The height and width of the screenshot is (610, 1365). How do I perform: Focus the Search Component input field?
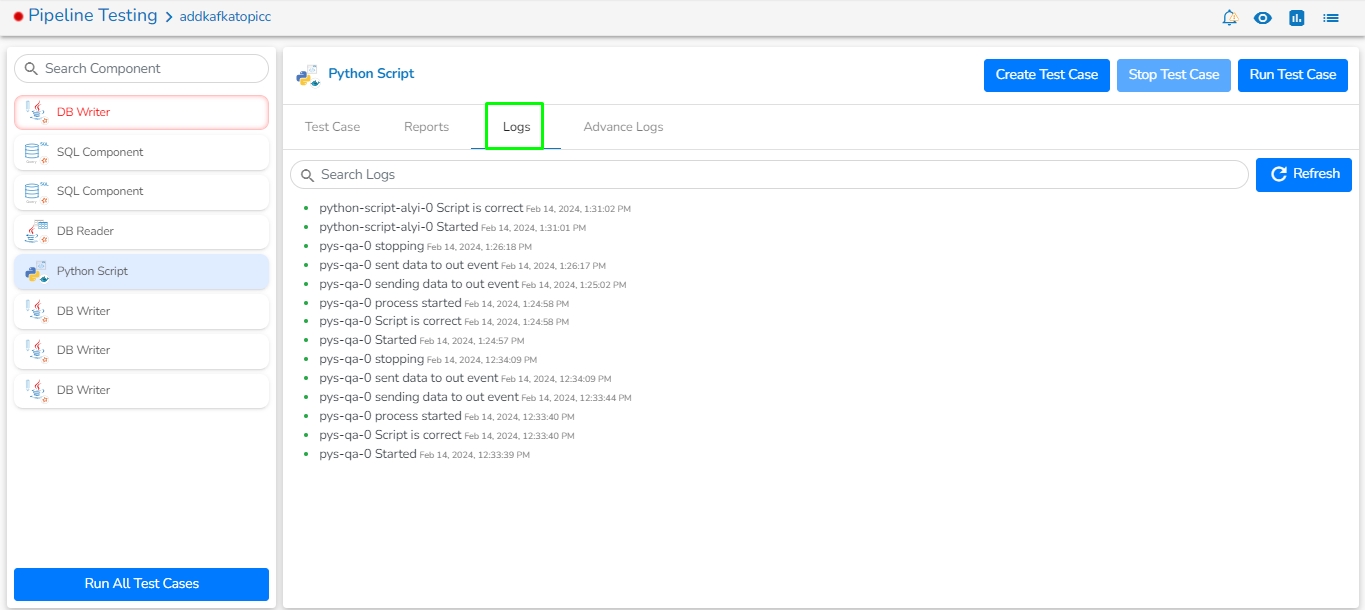141,69
